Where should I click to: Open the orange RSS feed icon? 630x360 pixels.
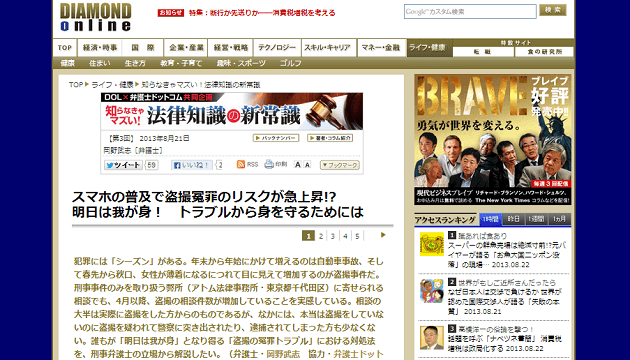(x=241, y=164)
